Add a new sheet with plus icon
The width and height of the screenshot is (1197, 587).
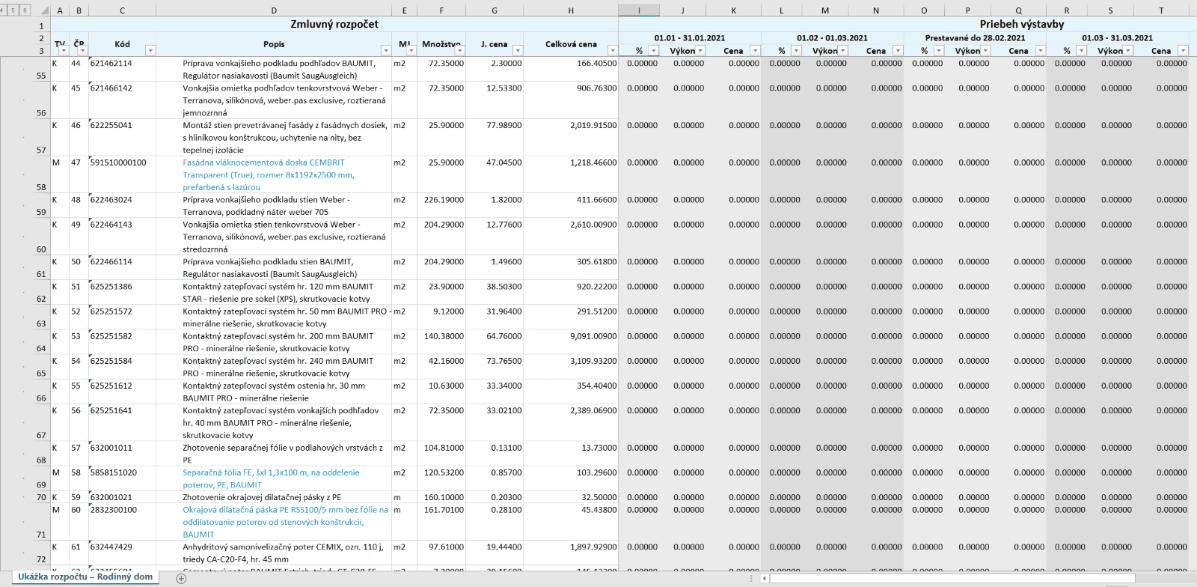point(181,578)
